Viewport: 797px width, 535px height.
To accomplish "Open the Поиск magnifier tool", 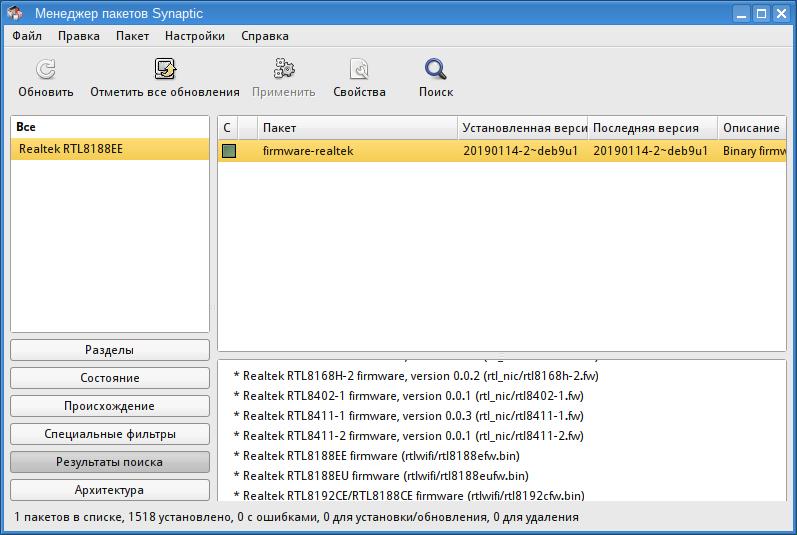I will coord(436,69).
